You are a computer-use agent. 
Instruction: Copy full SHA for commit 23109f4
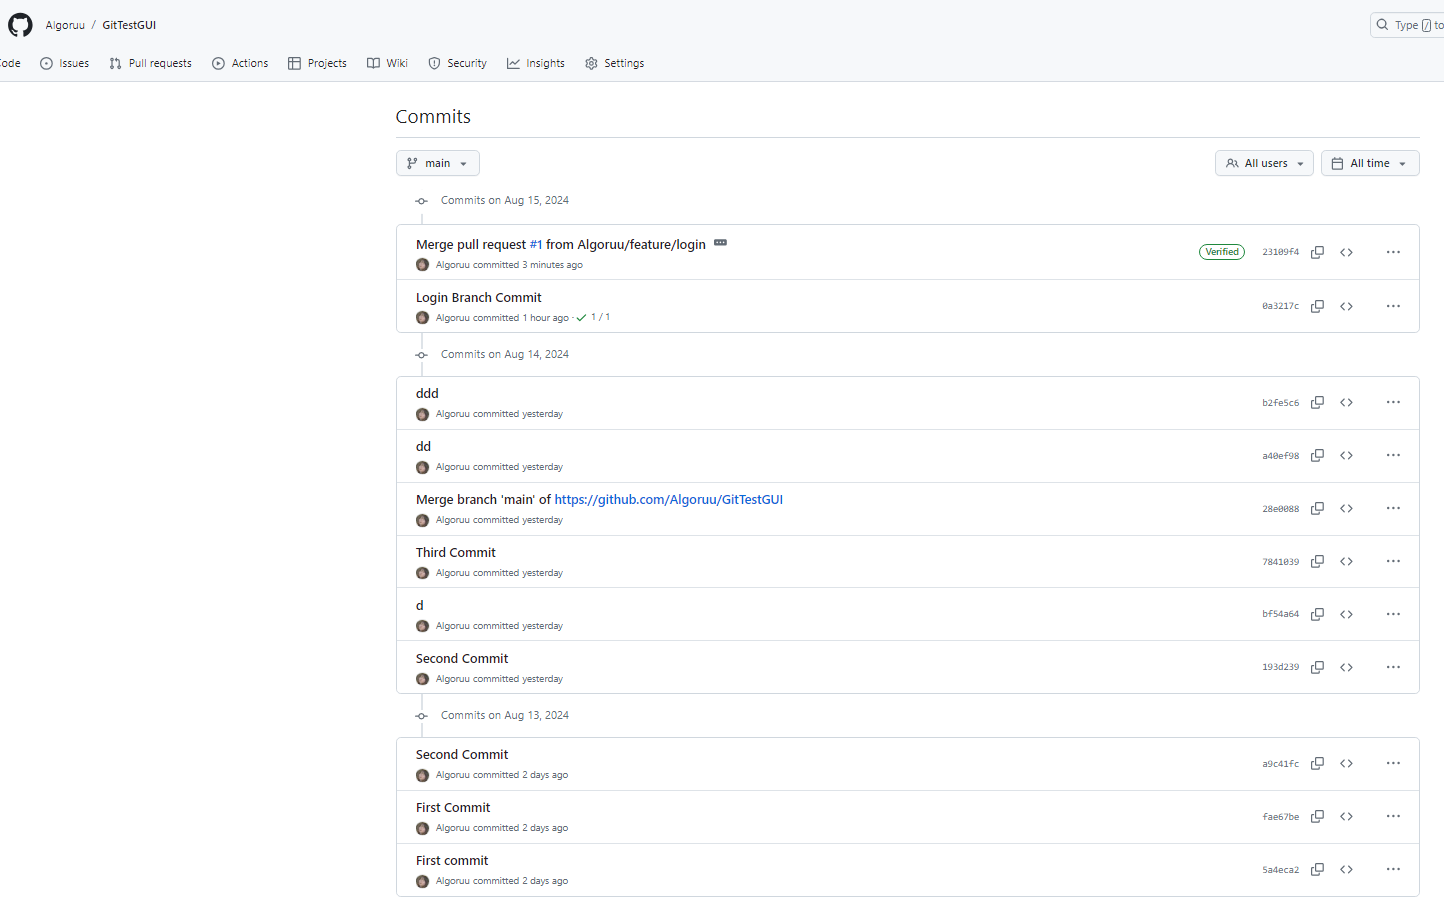(1317, 252)
